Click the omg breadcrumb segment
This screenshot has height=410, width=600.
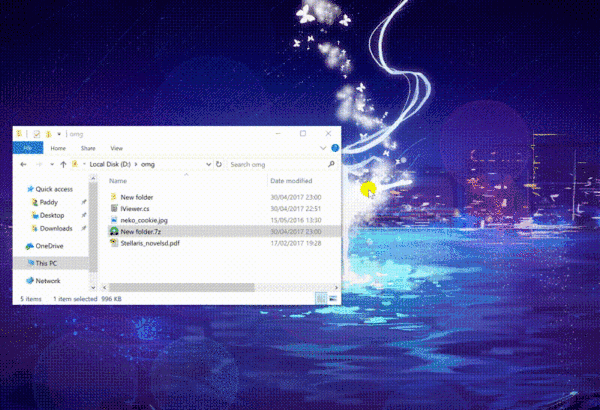pos(148,164)
